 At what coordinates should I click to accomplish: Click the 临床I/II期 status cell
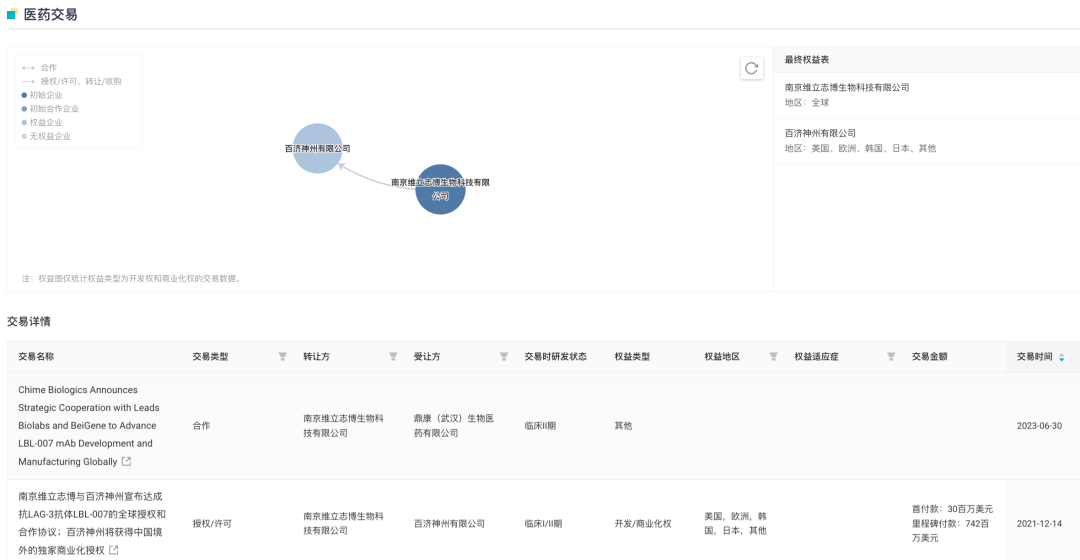(x=543, y=523)
